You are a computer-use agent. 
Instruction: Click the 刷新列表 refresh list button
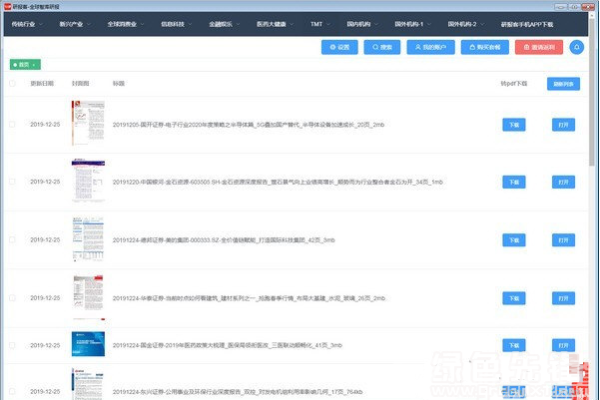click(563, 84)
